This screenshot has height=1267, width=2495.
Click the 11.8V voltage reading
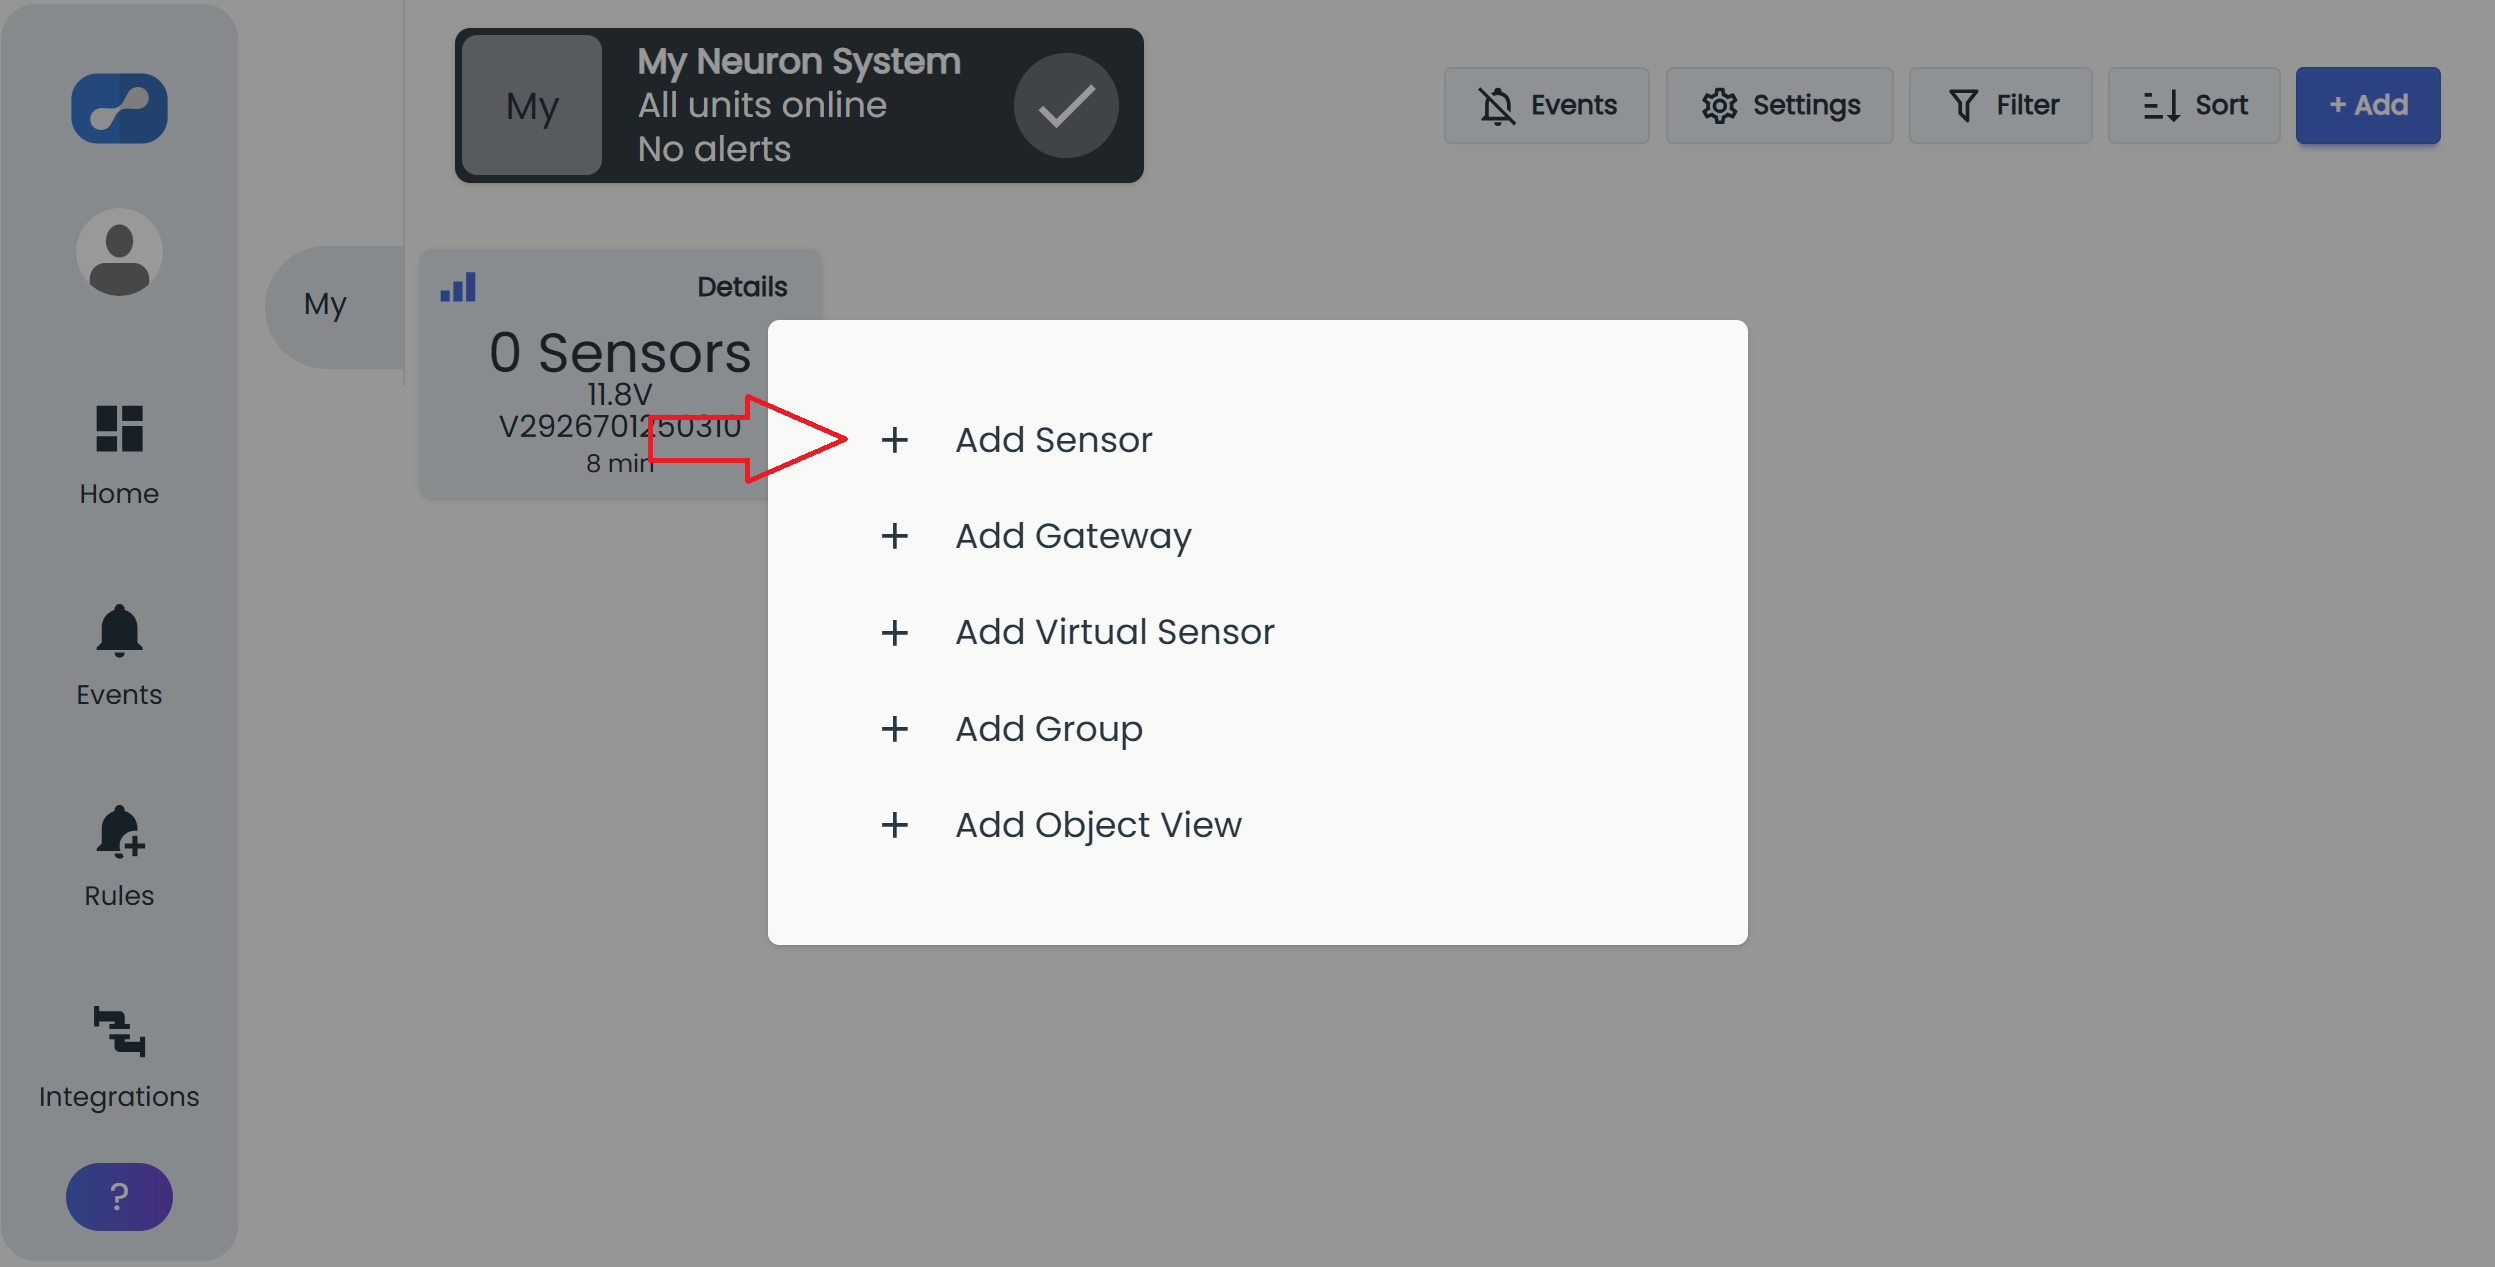tap(620, 394)
